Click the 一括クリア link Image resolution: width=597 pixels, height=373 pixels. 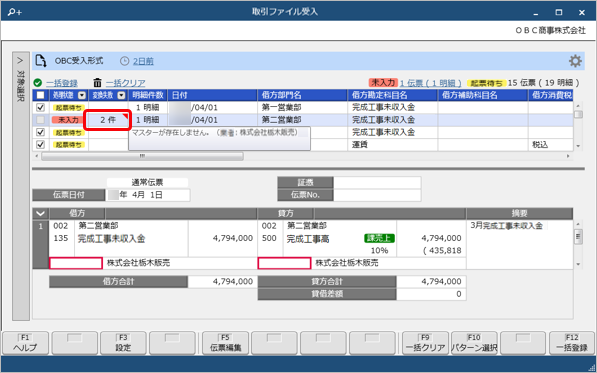(125, 83)
